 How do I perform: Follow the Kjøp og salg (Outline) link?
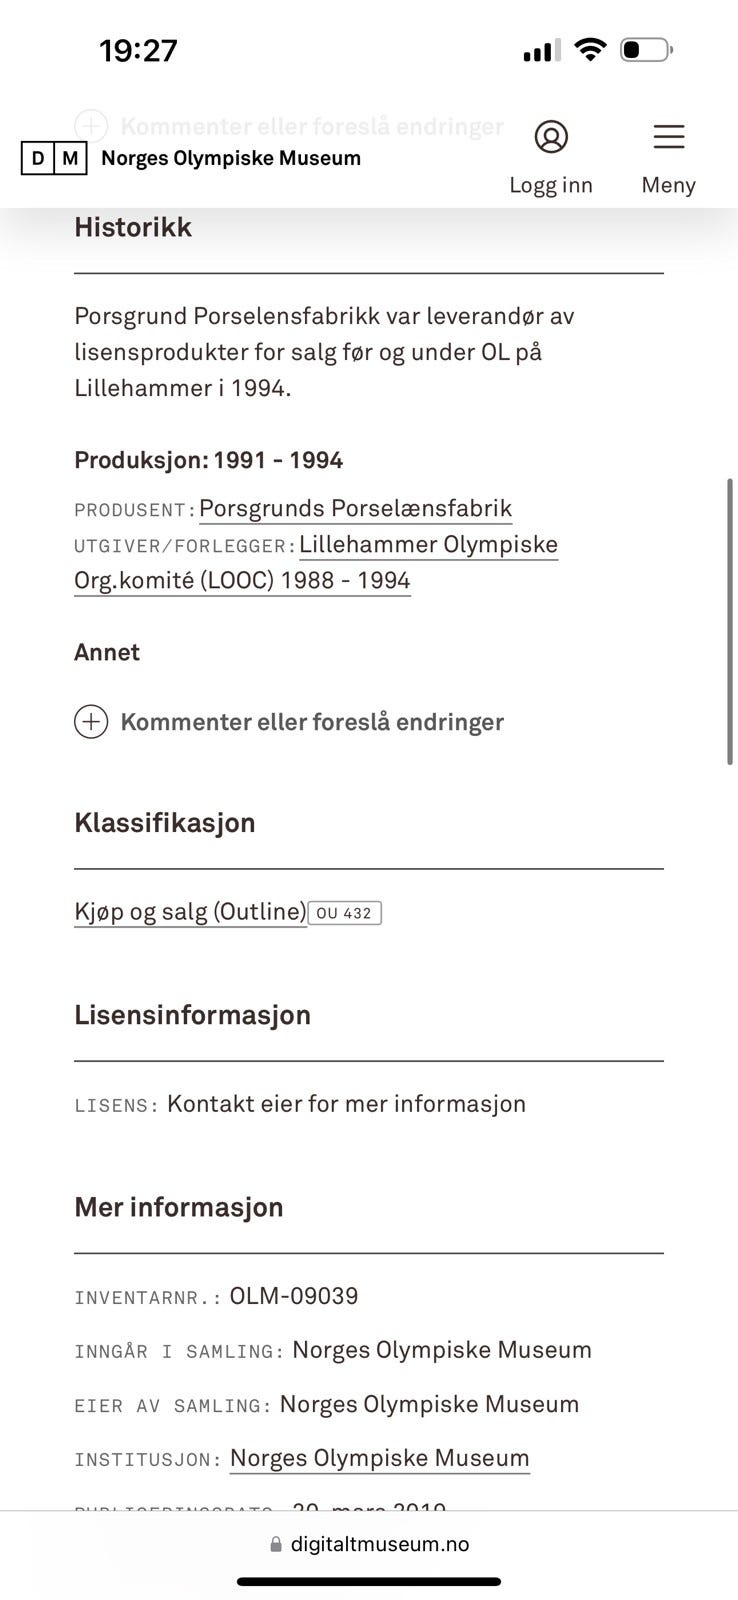(190, 912)
